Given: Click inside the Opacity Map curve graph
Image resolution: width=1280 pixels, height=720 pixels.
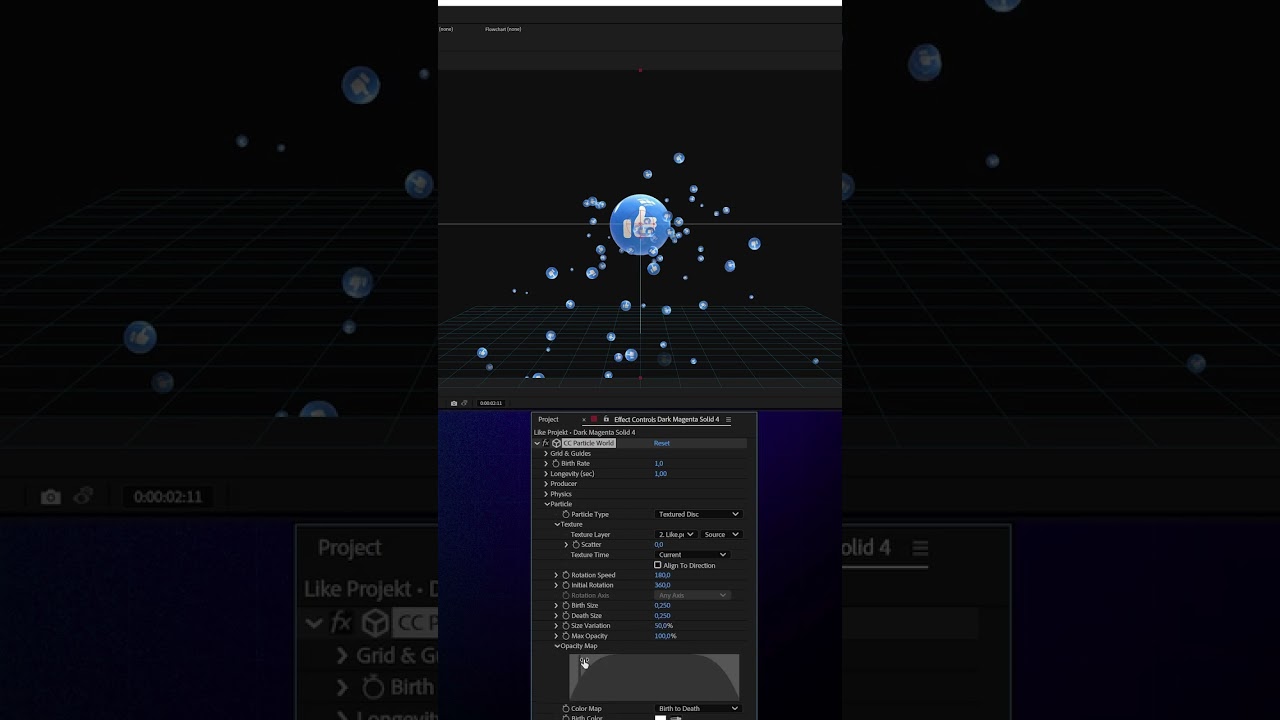Looking at the screenshot, I should pos(654,678).
